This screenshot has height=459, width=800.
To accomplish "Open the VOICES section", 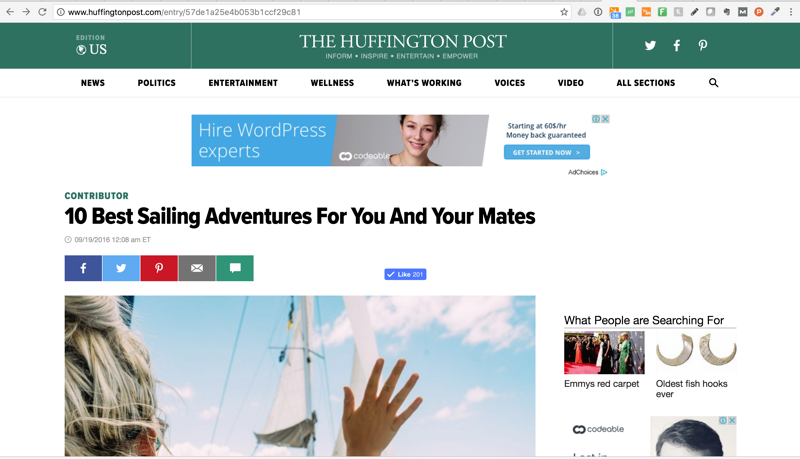I will click(510, 83).
